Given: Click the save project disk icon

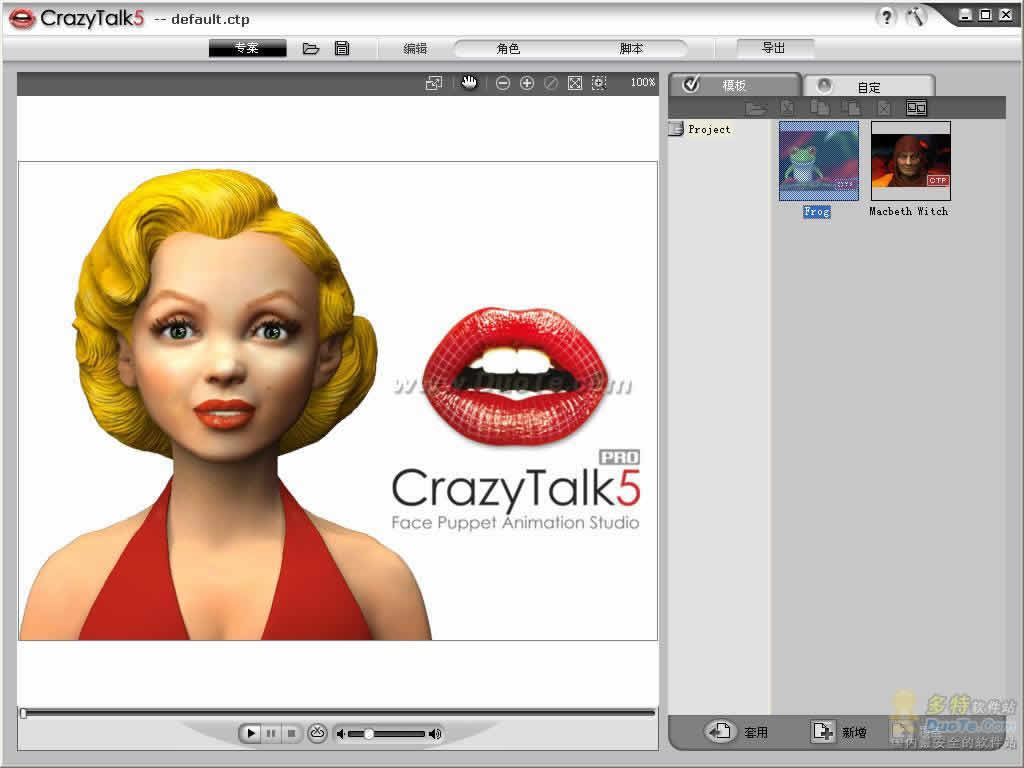Looking at the screenshot, I should (x=342, y=48).
